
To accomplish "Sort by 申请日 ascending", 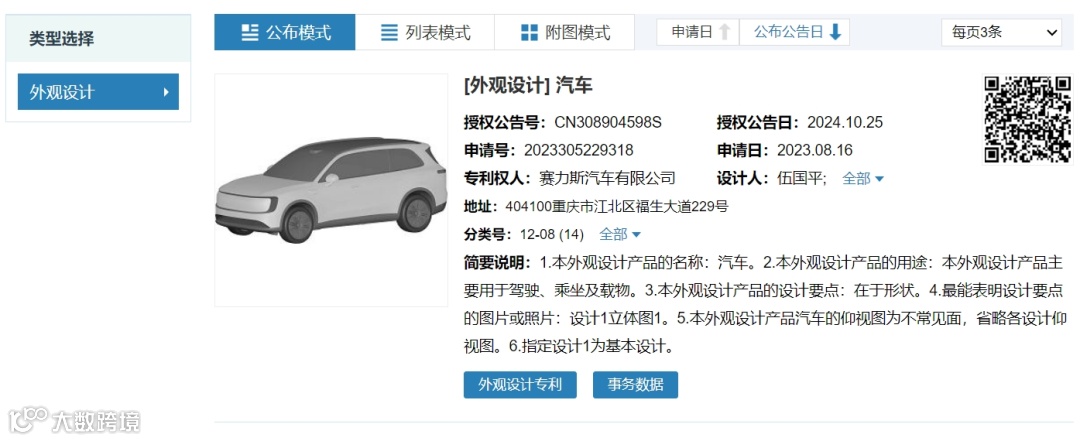I will (698, 32).
